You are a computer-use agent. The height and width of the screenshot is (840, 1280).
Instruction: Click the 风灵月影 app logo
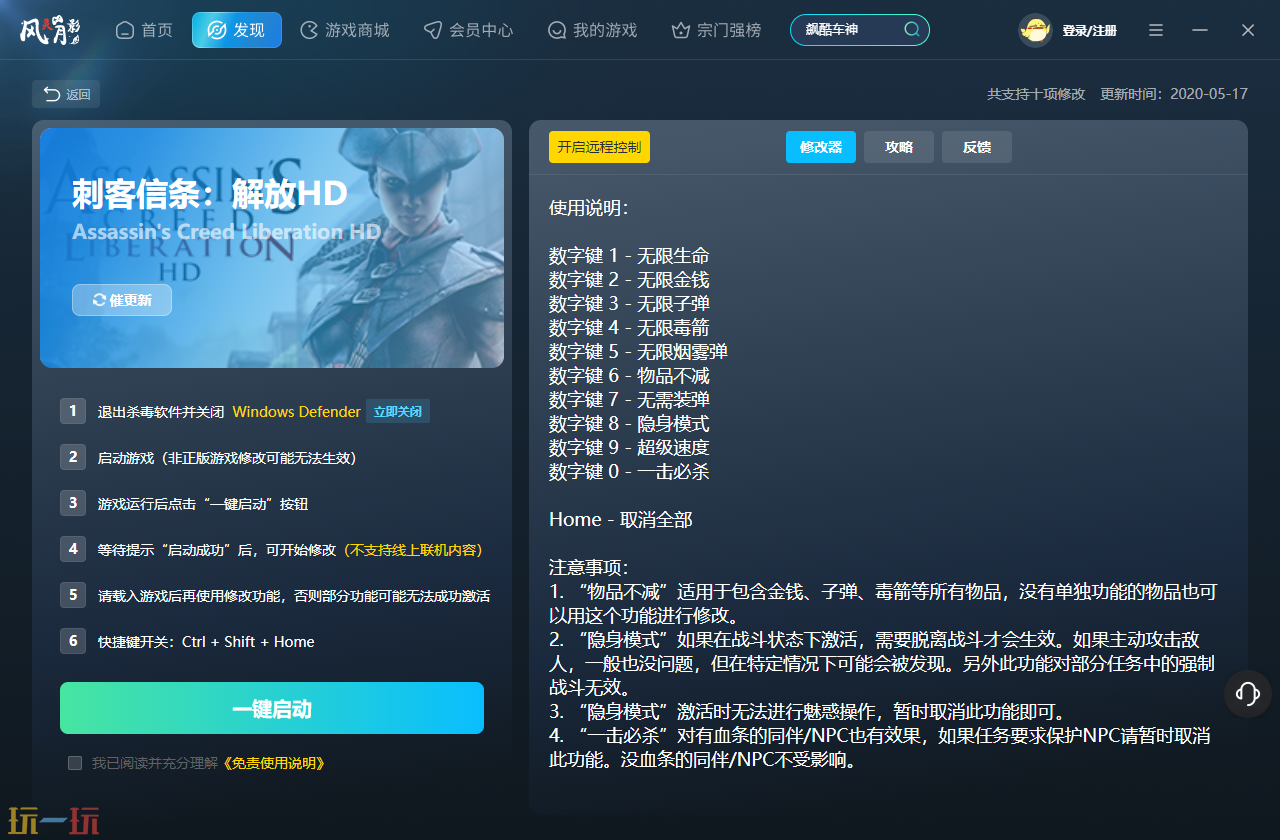(50, 30)
